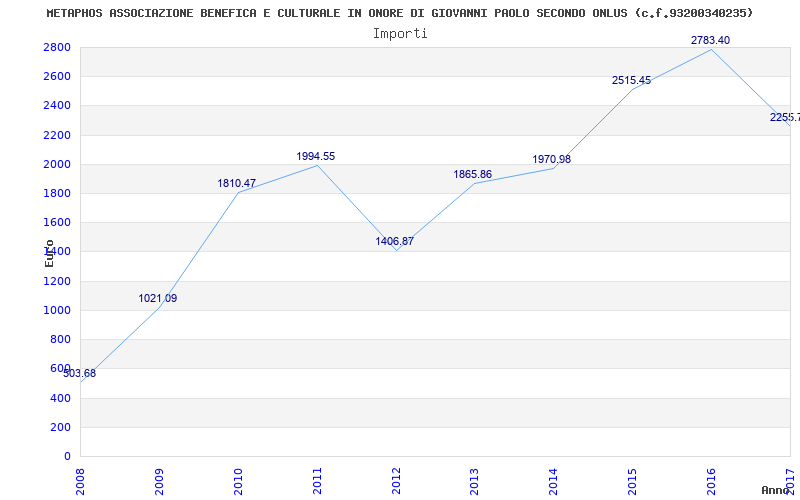Click the x-axis year 2012

pos(396,481)
